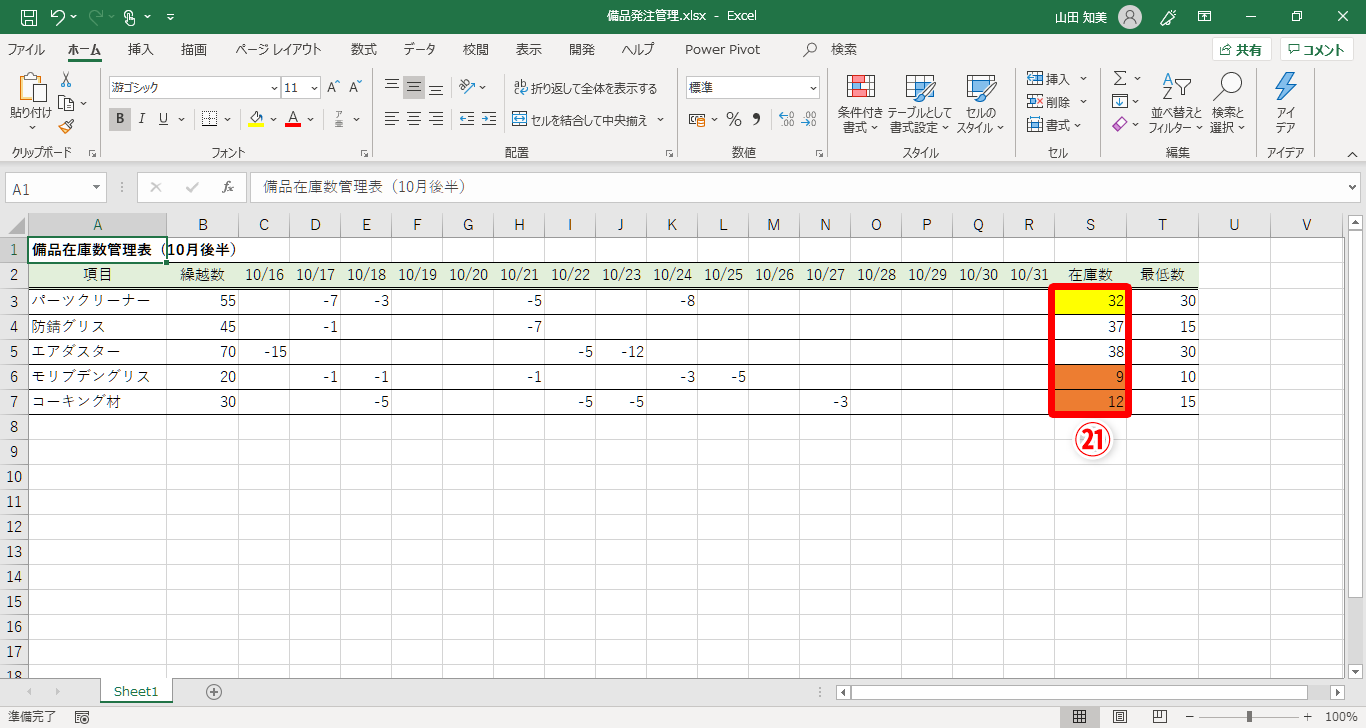Image resolution: width=1366 pixels, height=728 pixels.
Task: Click the コメント comments button
Action: (x=1316, y=50)
